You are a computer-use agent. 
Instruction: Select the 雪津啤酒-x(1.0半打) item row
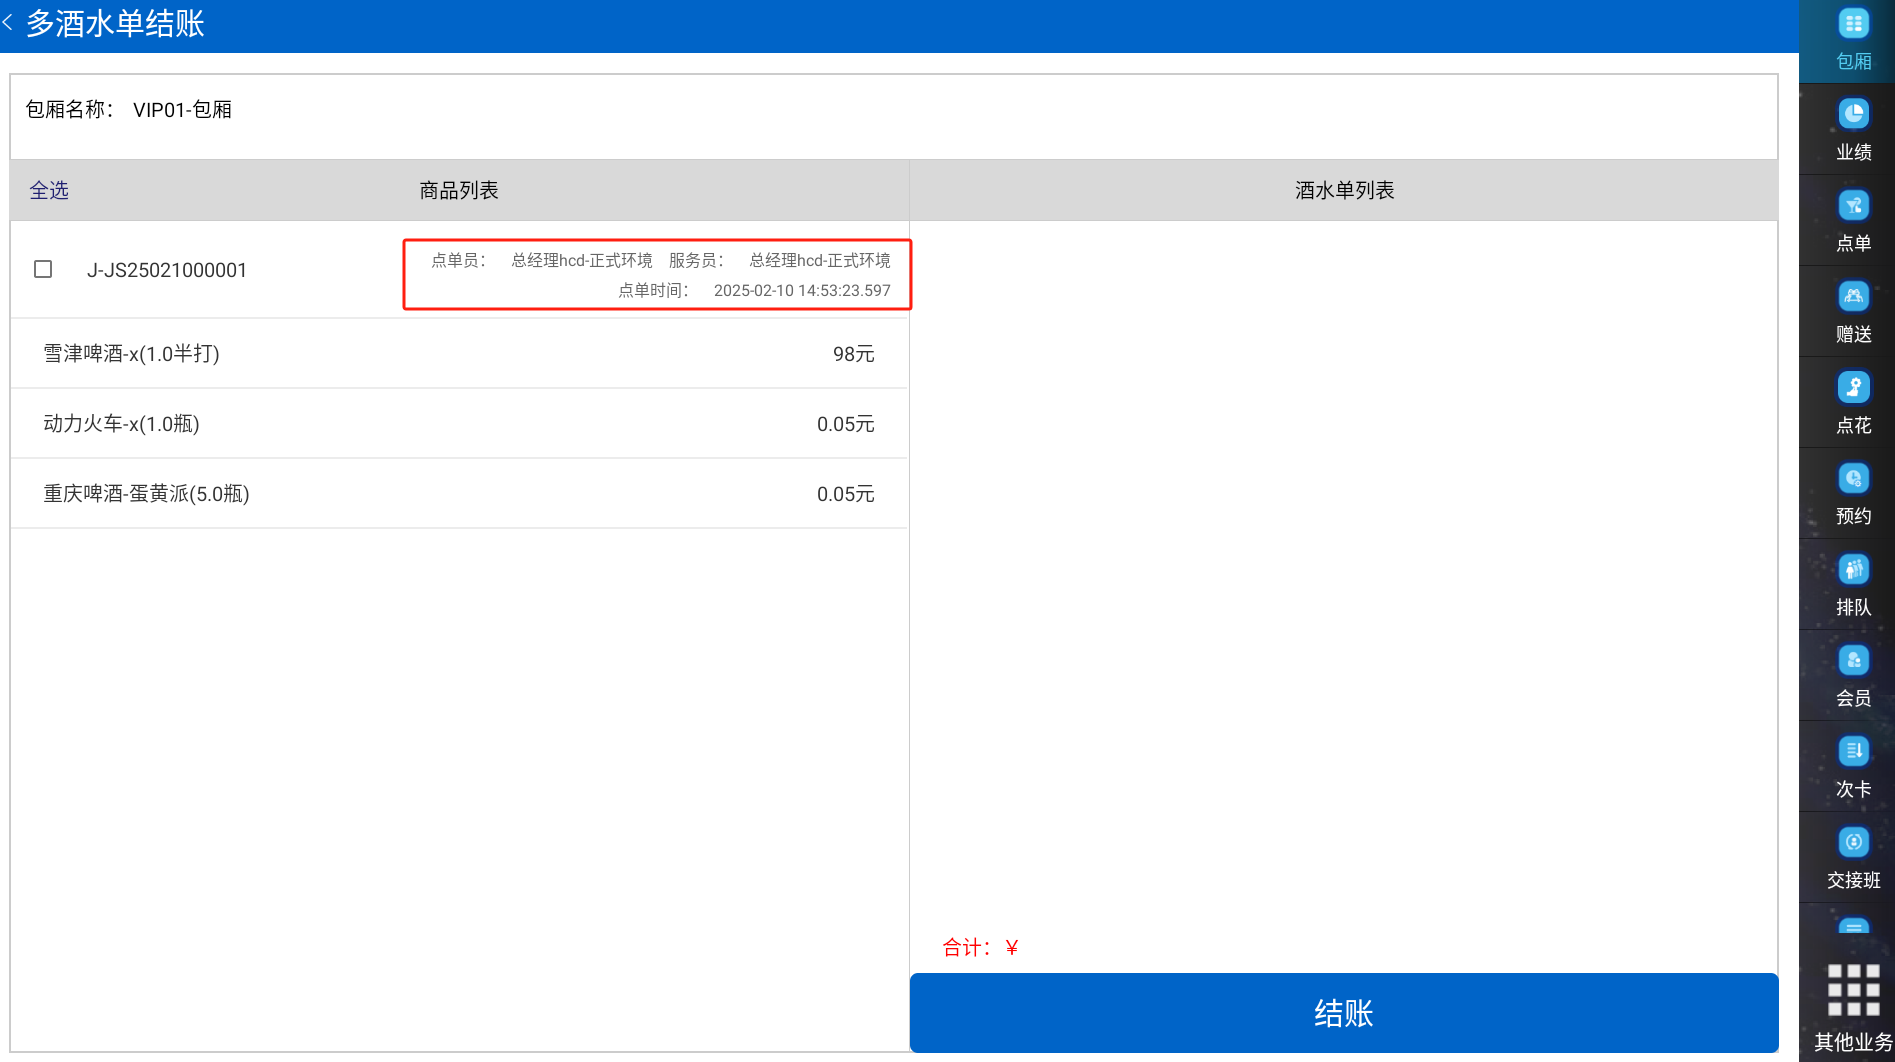click(459, 353)
